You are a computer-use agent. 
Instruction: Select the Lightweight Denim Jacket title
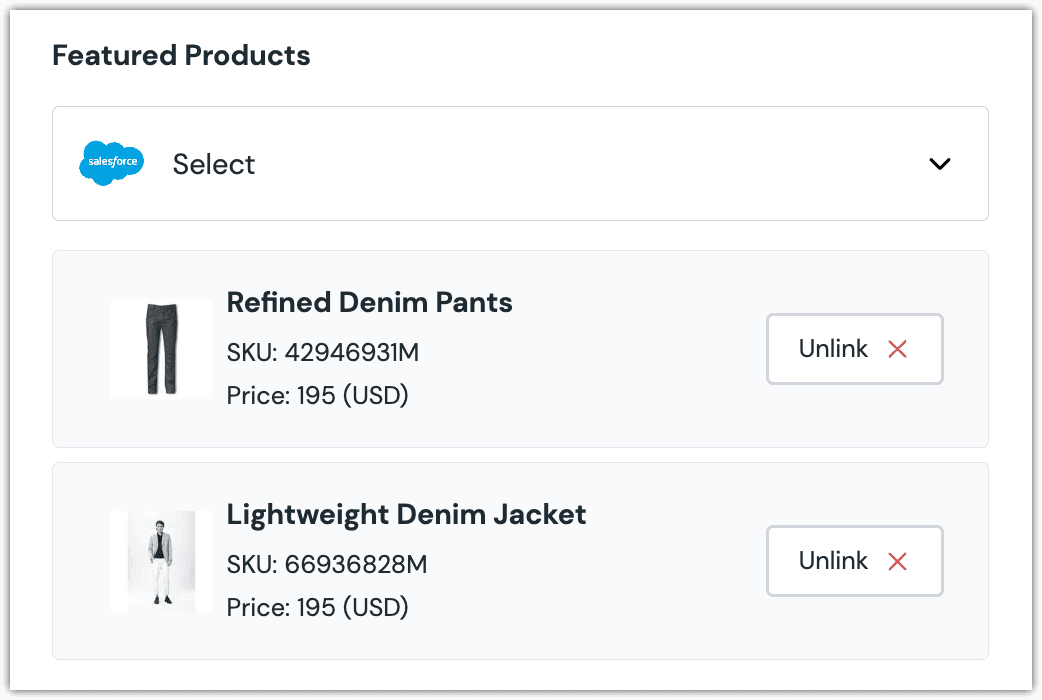click(x=406, y=514)
